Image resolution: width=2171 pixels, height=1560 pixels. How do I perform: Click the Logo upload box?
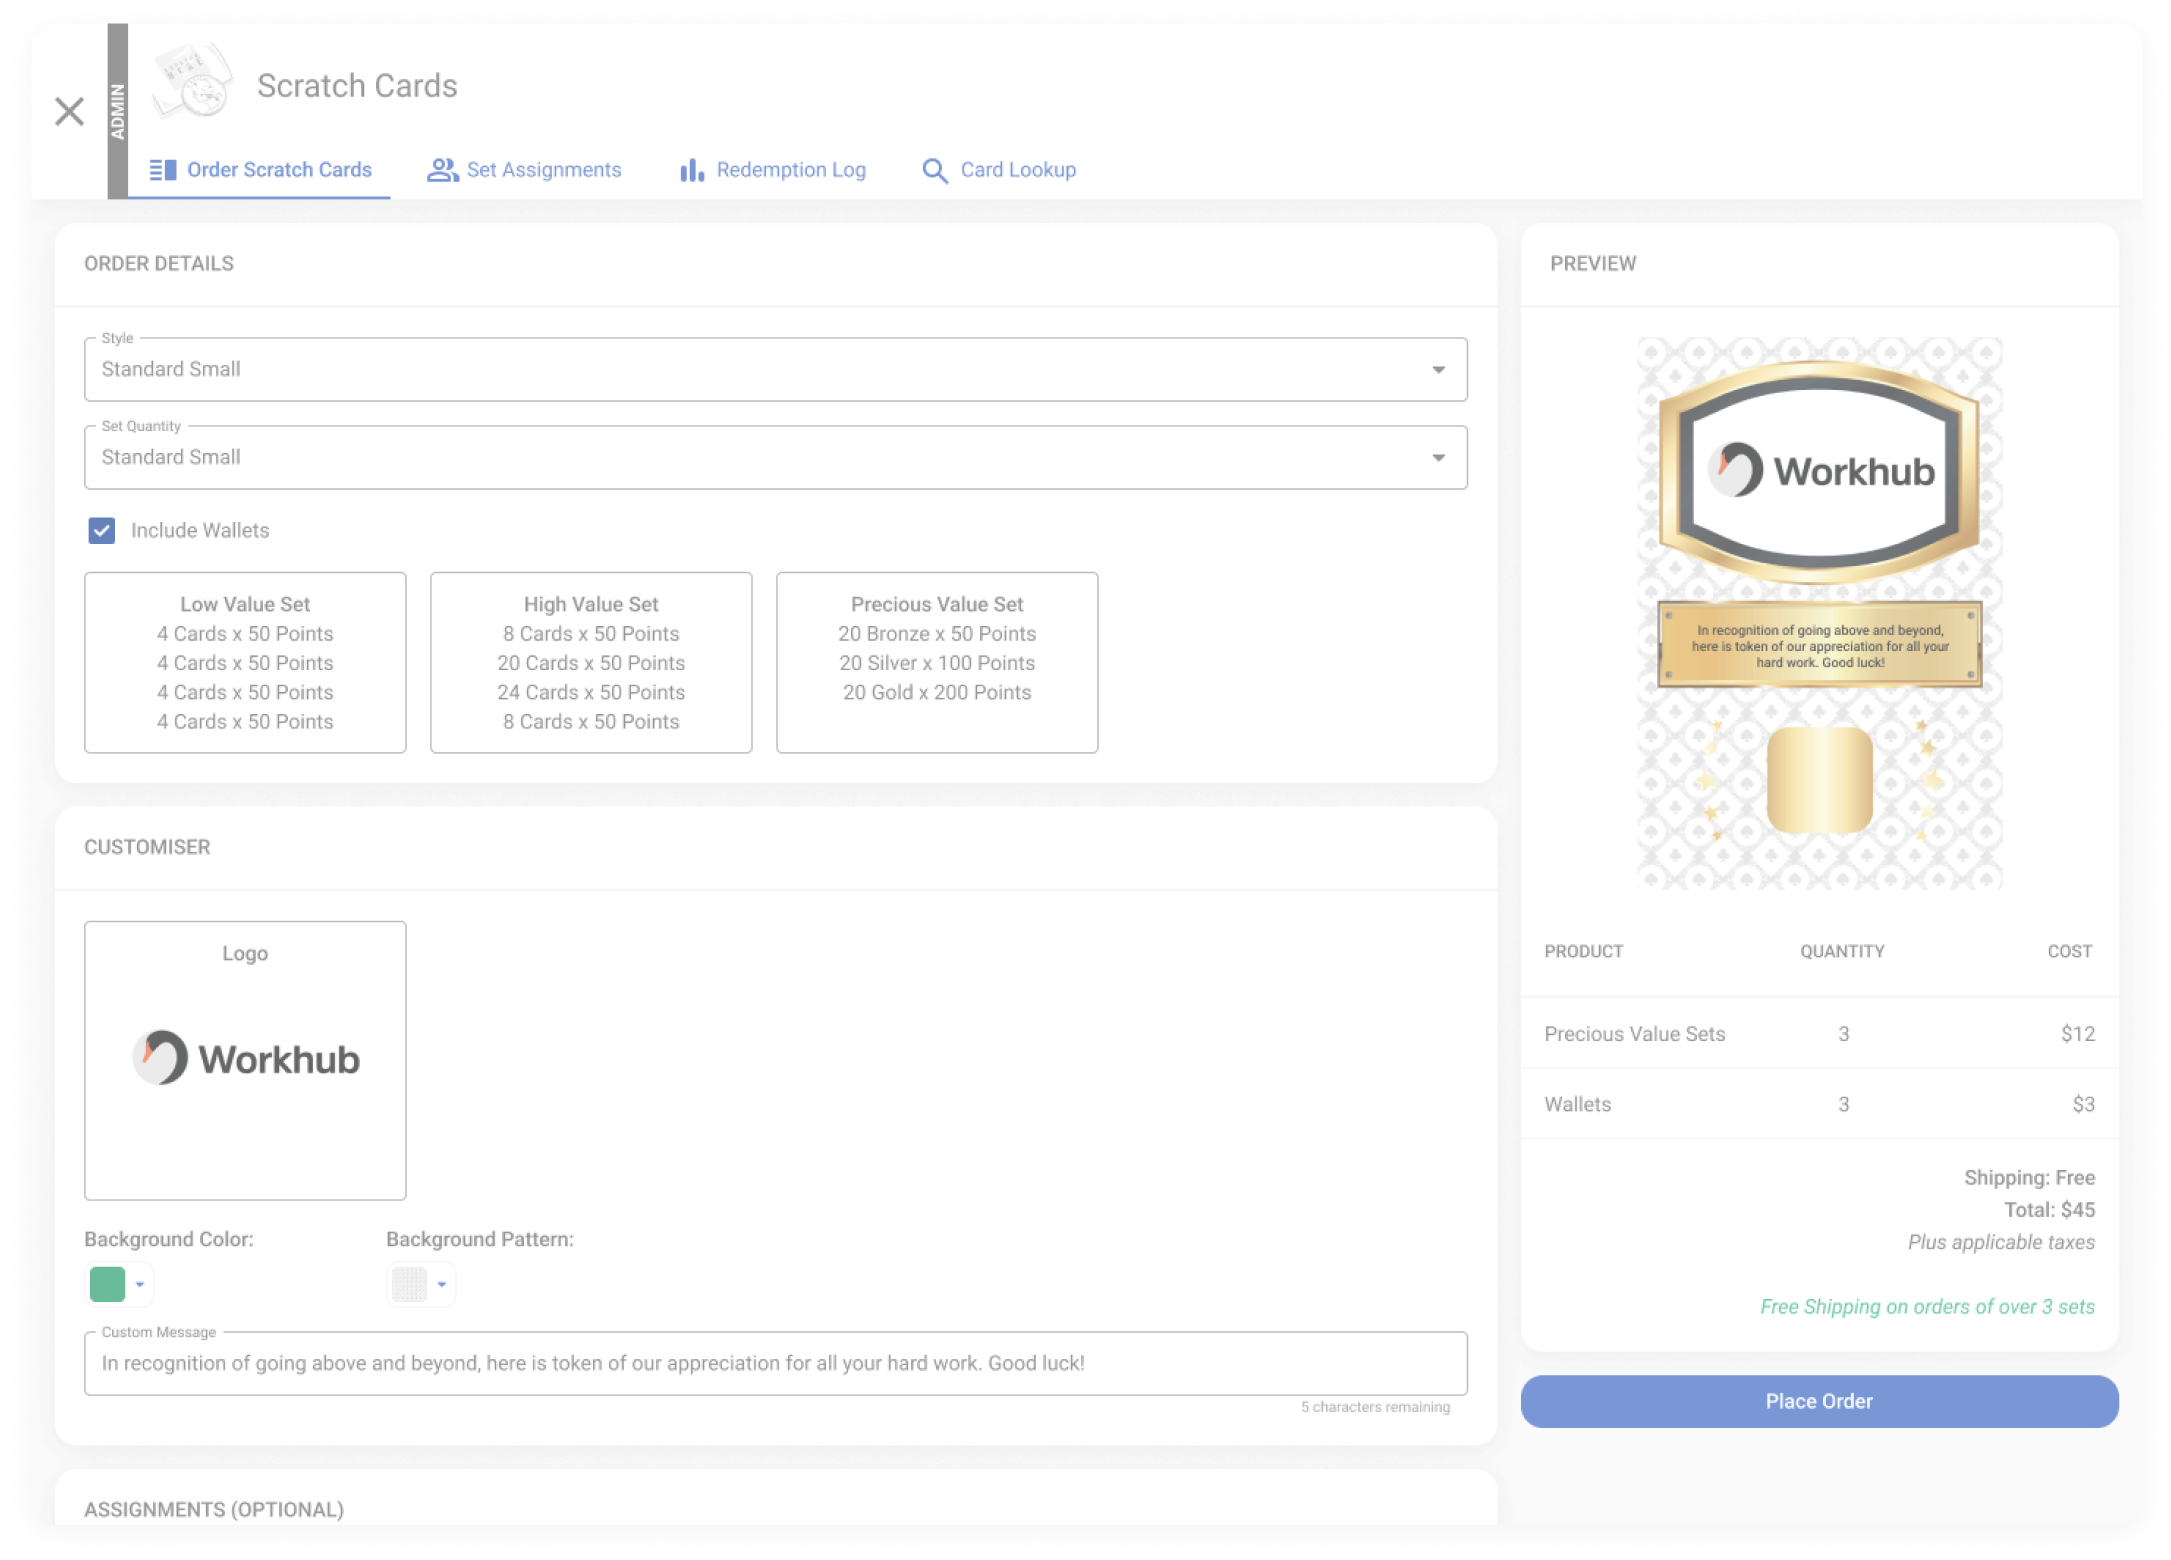pyautogui.click(x=245, y=1060)
